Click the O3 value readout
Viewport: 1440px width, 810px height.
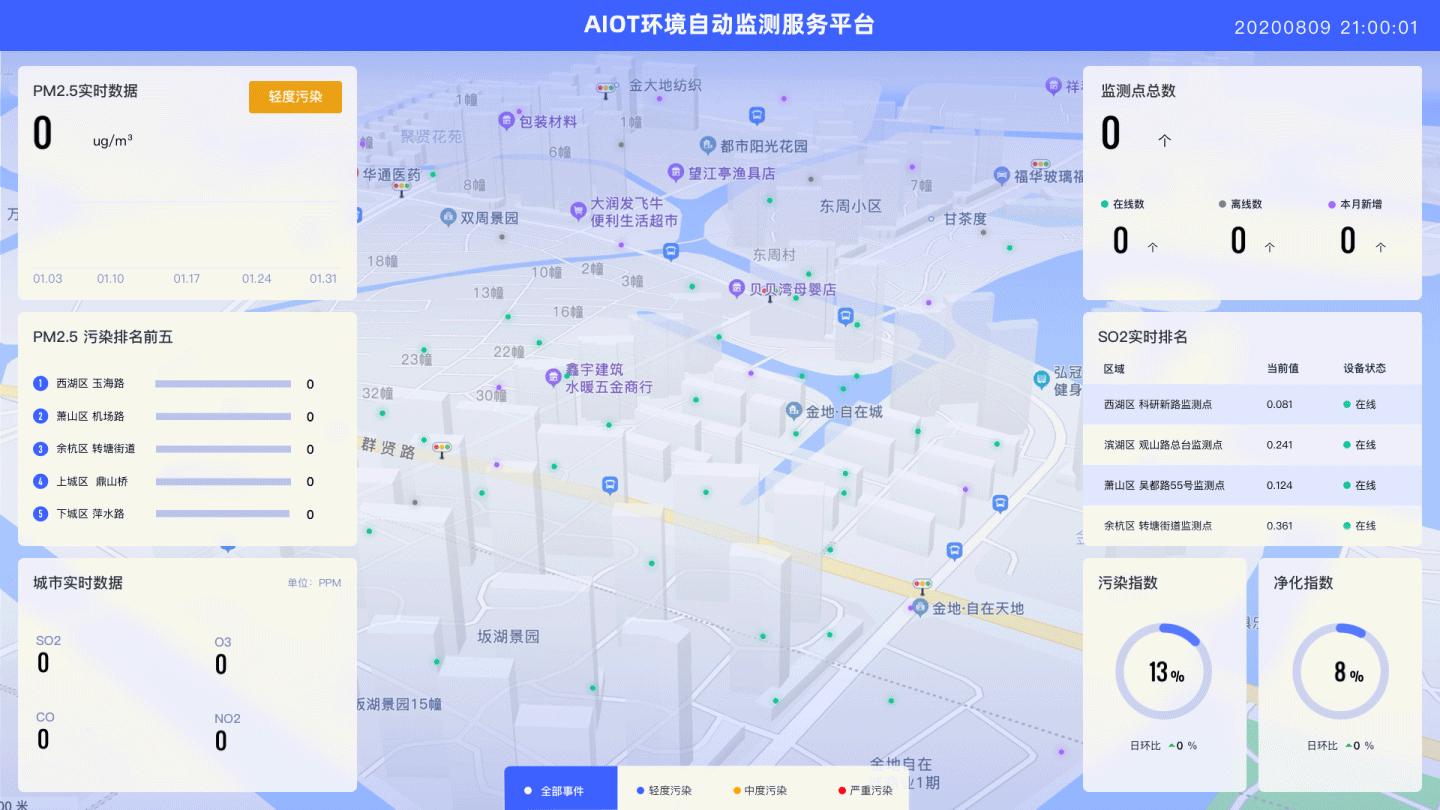221,664
